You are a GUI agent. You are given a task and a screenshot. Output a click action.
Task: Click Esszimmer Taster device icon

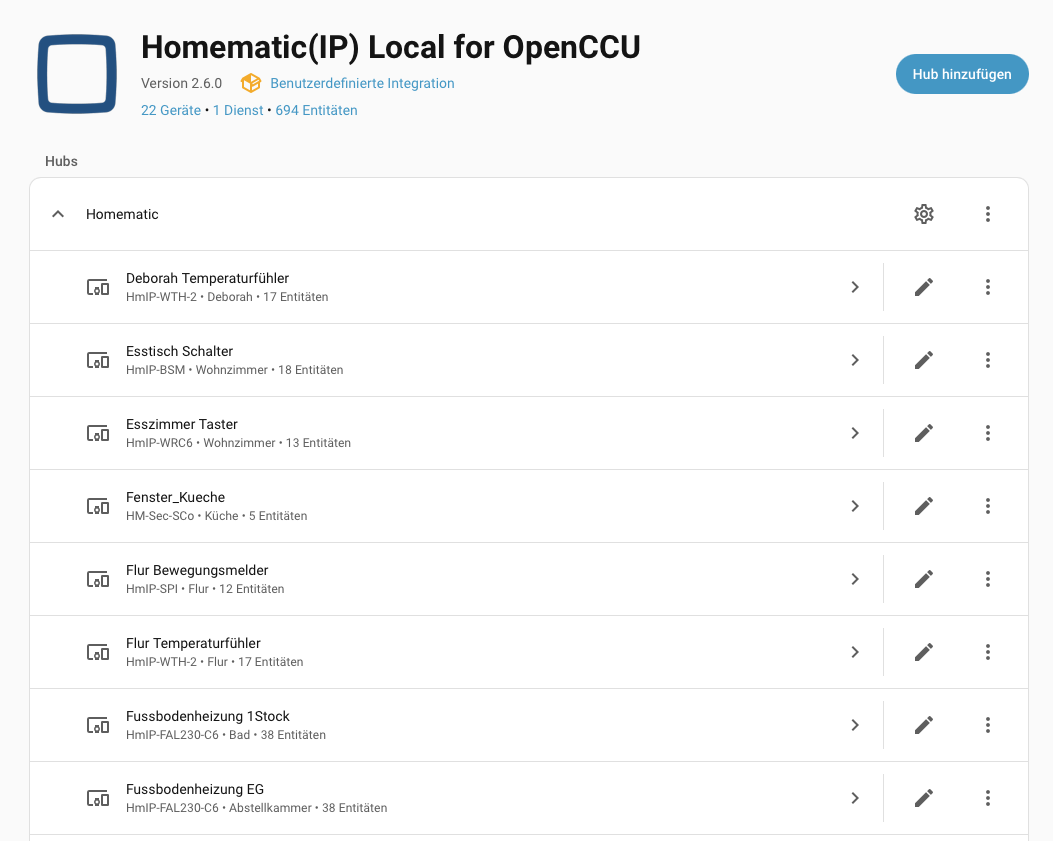[x=98, y=433]
